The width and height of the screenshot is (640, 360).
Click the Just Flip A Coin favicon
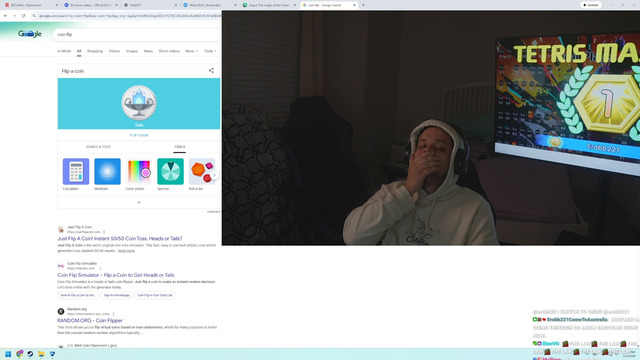click(61, 229)
